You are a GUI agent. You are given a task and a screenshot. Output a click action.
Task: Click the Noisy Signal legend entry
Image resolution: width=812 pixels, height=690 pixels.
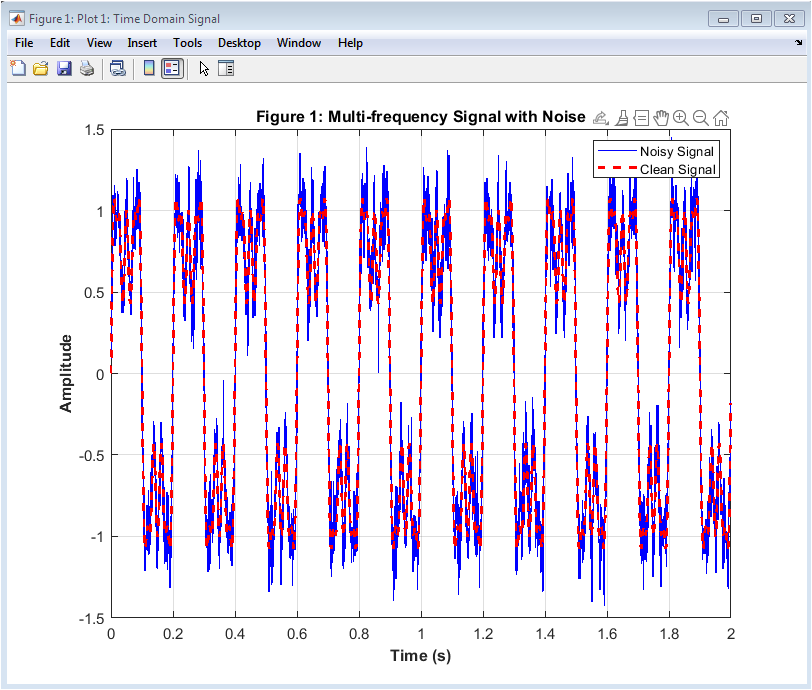(677, 151)
